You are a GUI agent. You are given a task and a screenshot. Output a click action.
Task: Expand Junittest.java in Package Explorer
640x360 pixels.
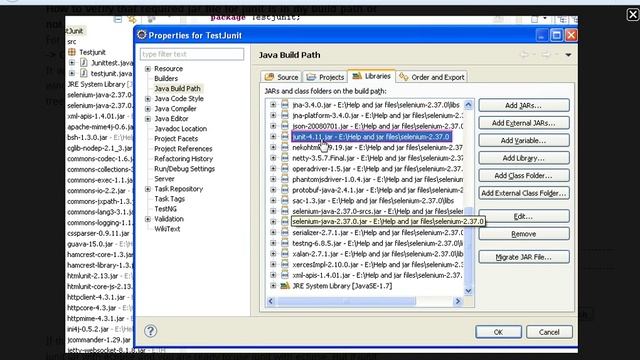click(72, 62)
